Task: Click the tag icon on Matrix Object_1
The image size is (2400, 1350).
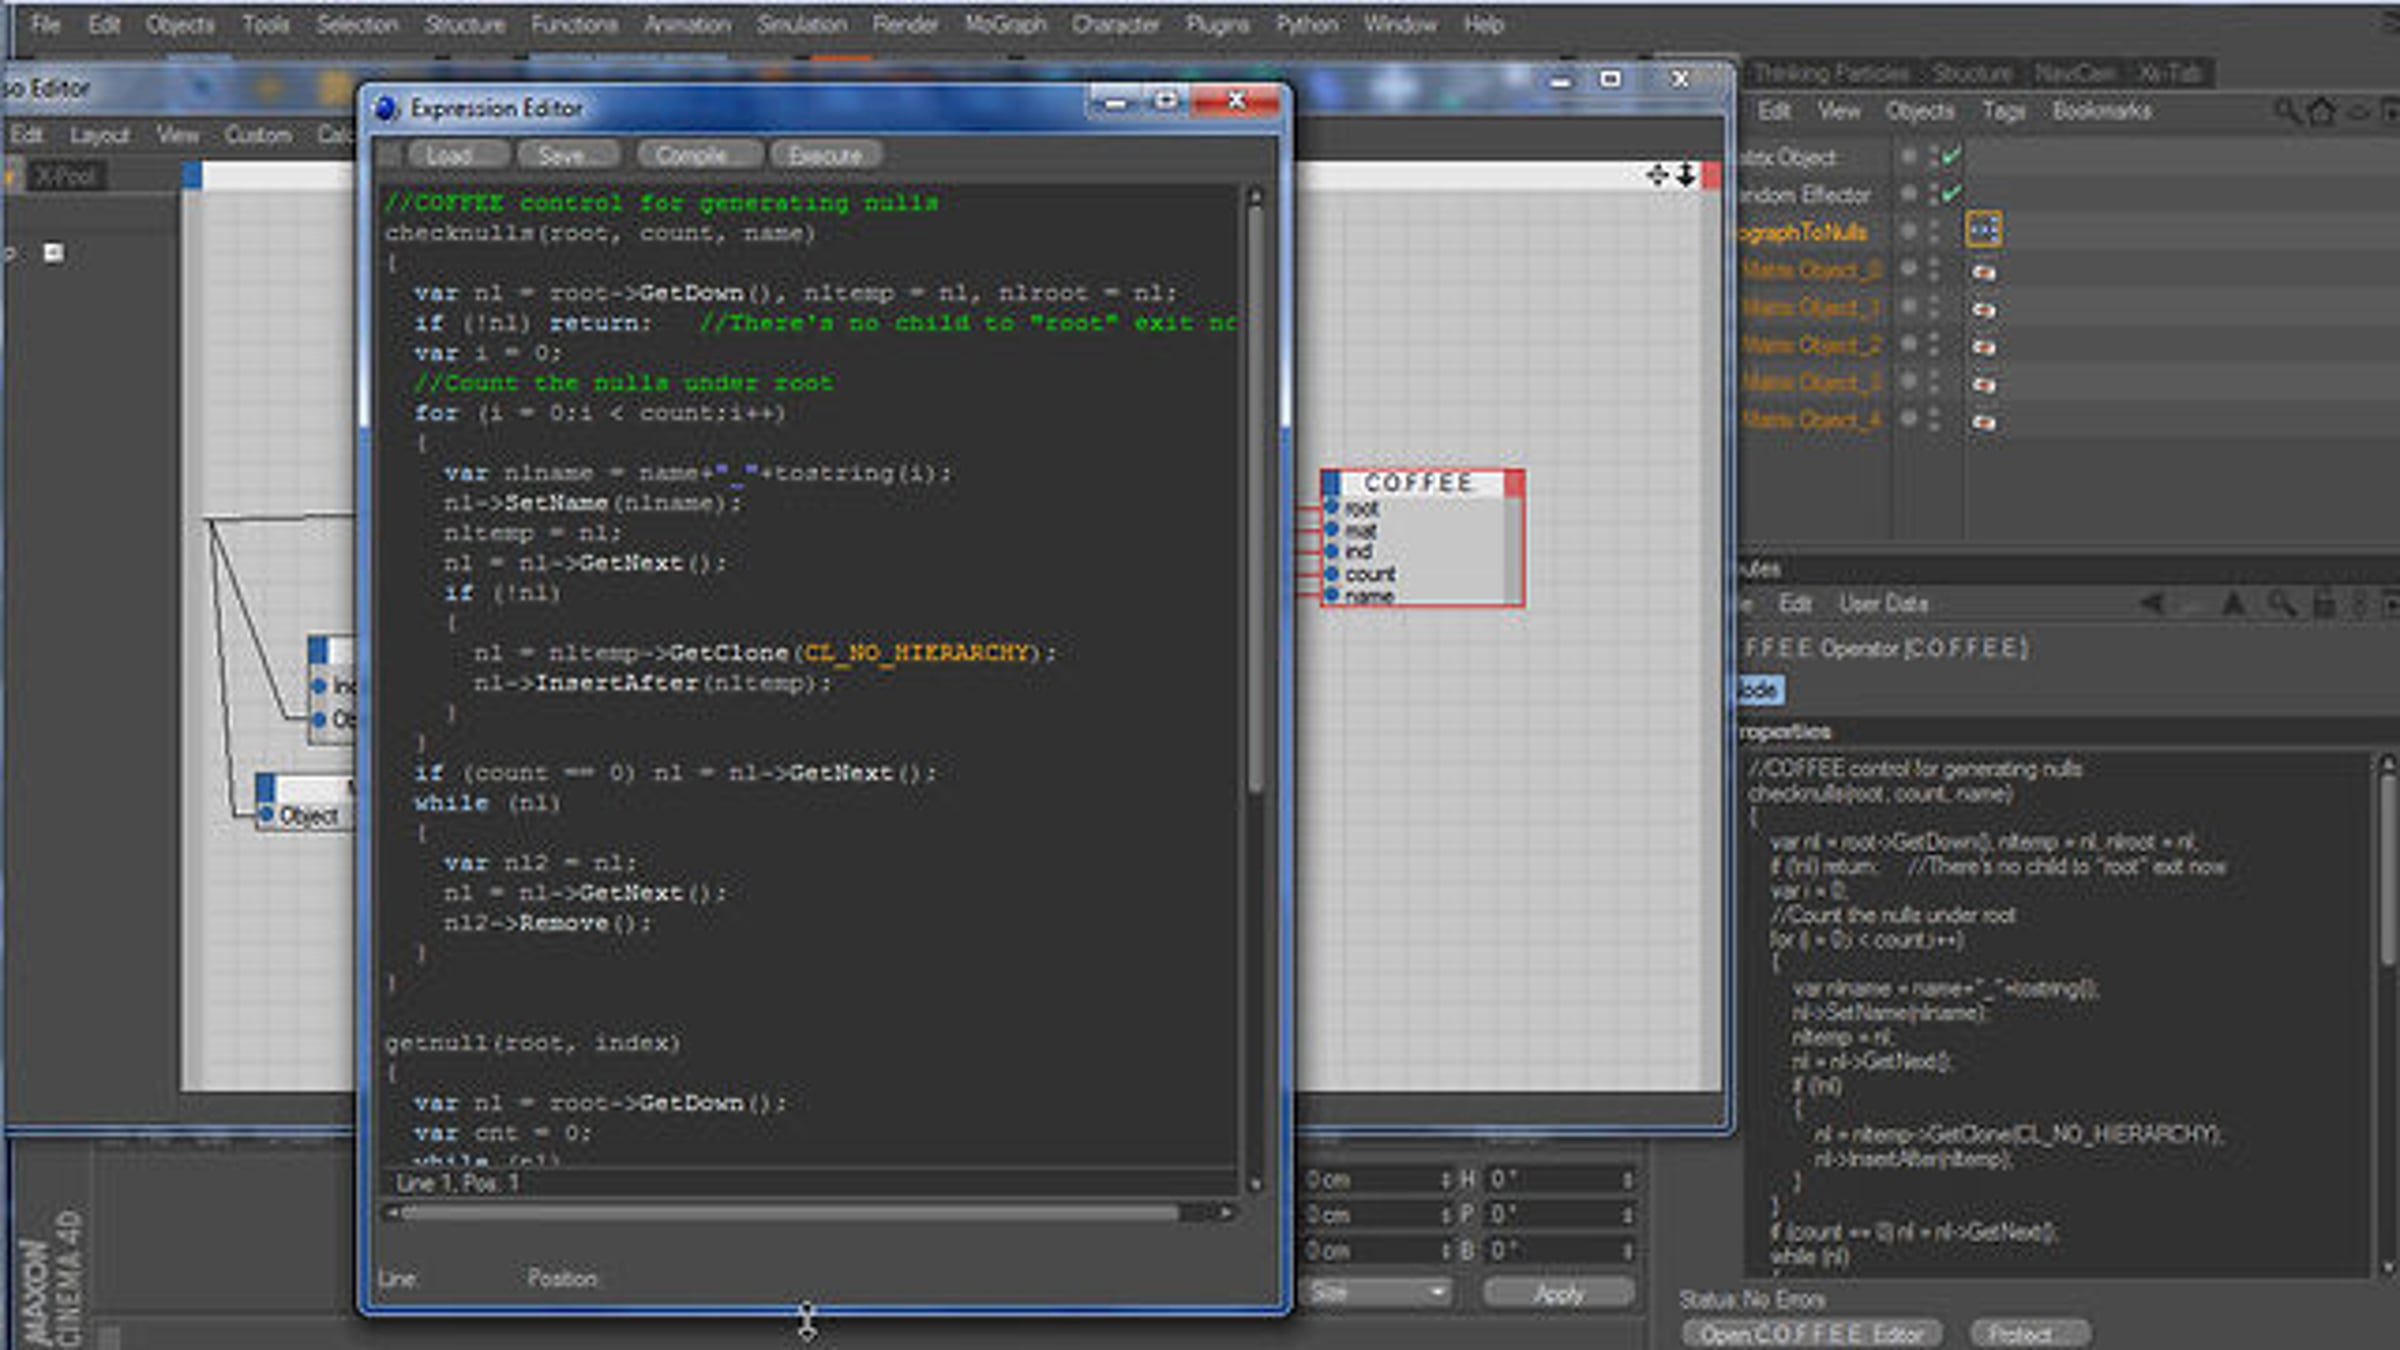Action: (x=1984, y=310)
